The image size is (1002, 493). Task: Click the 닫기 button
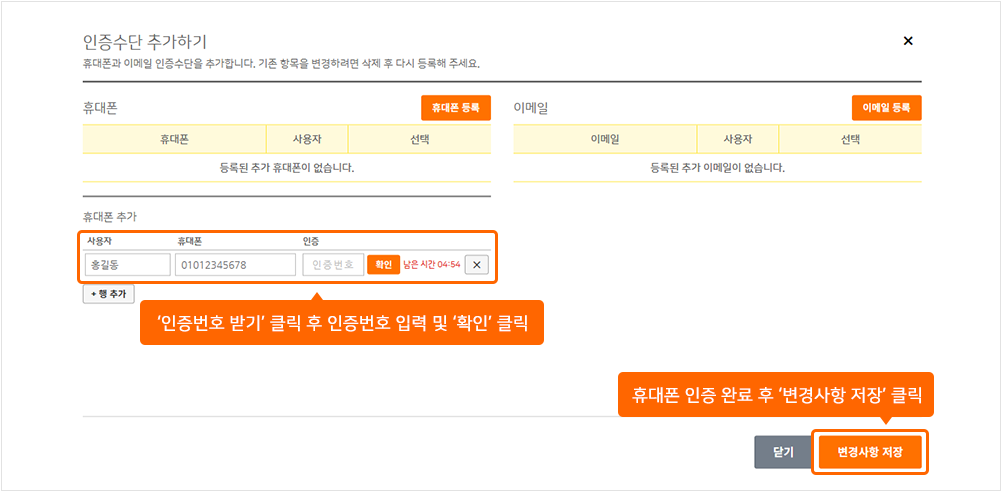(x=783, y=452)
